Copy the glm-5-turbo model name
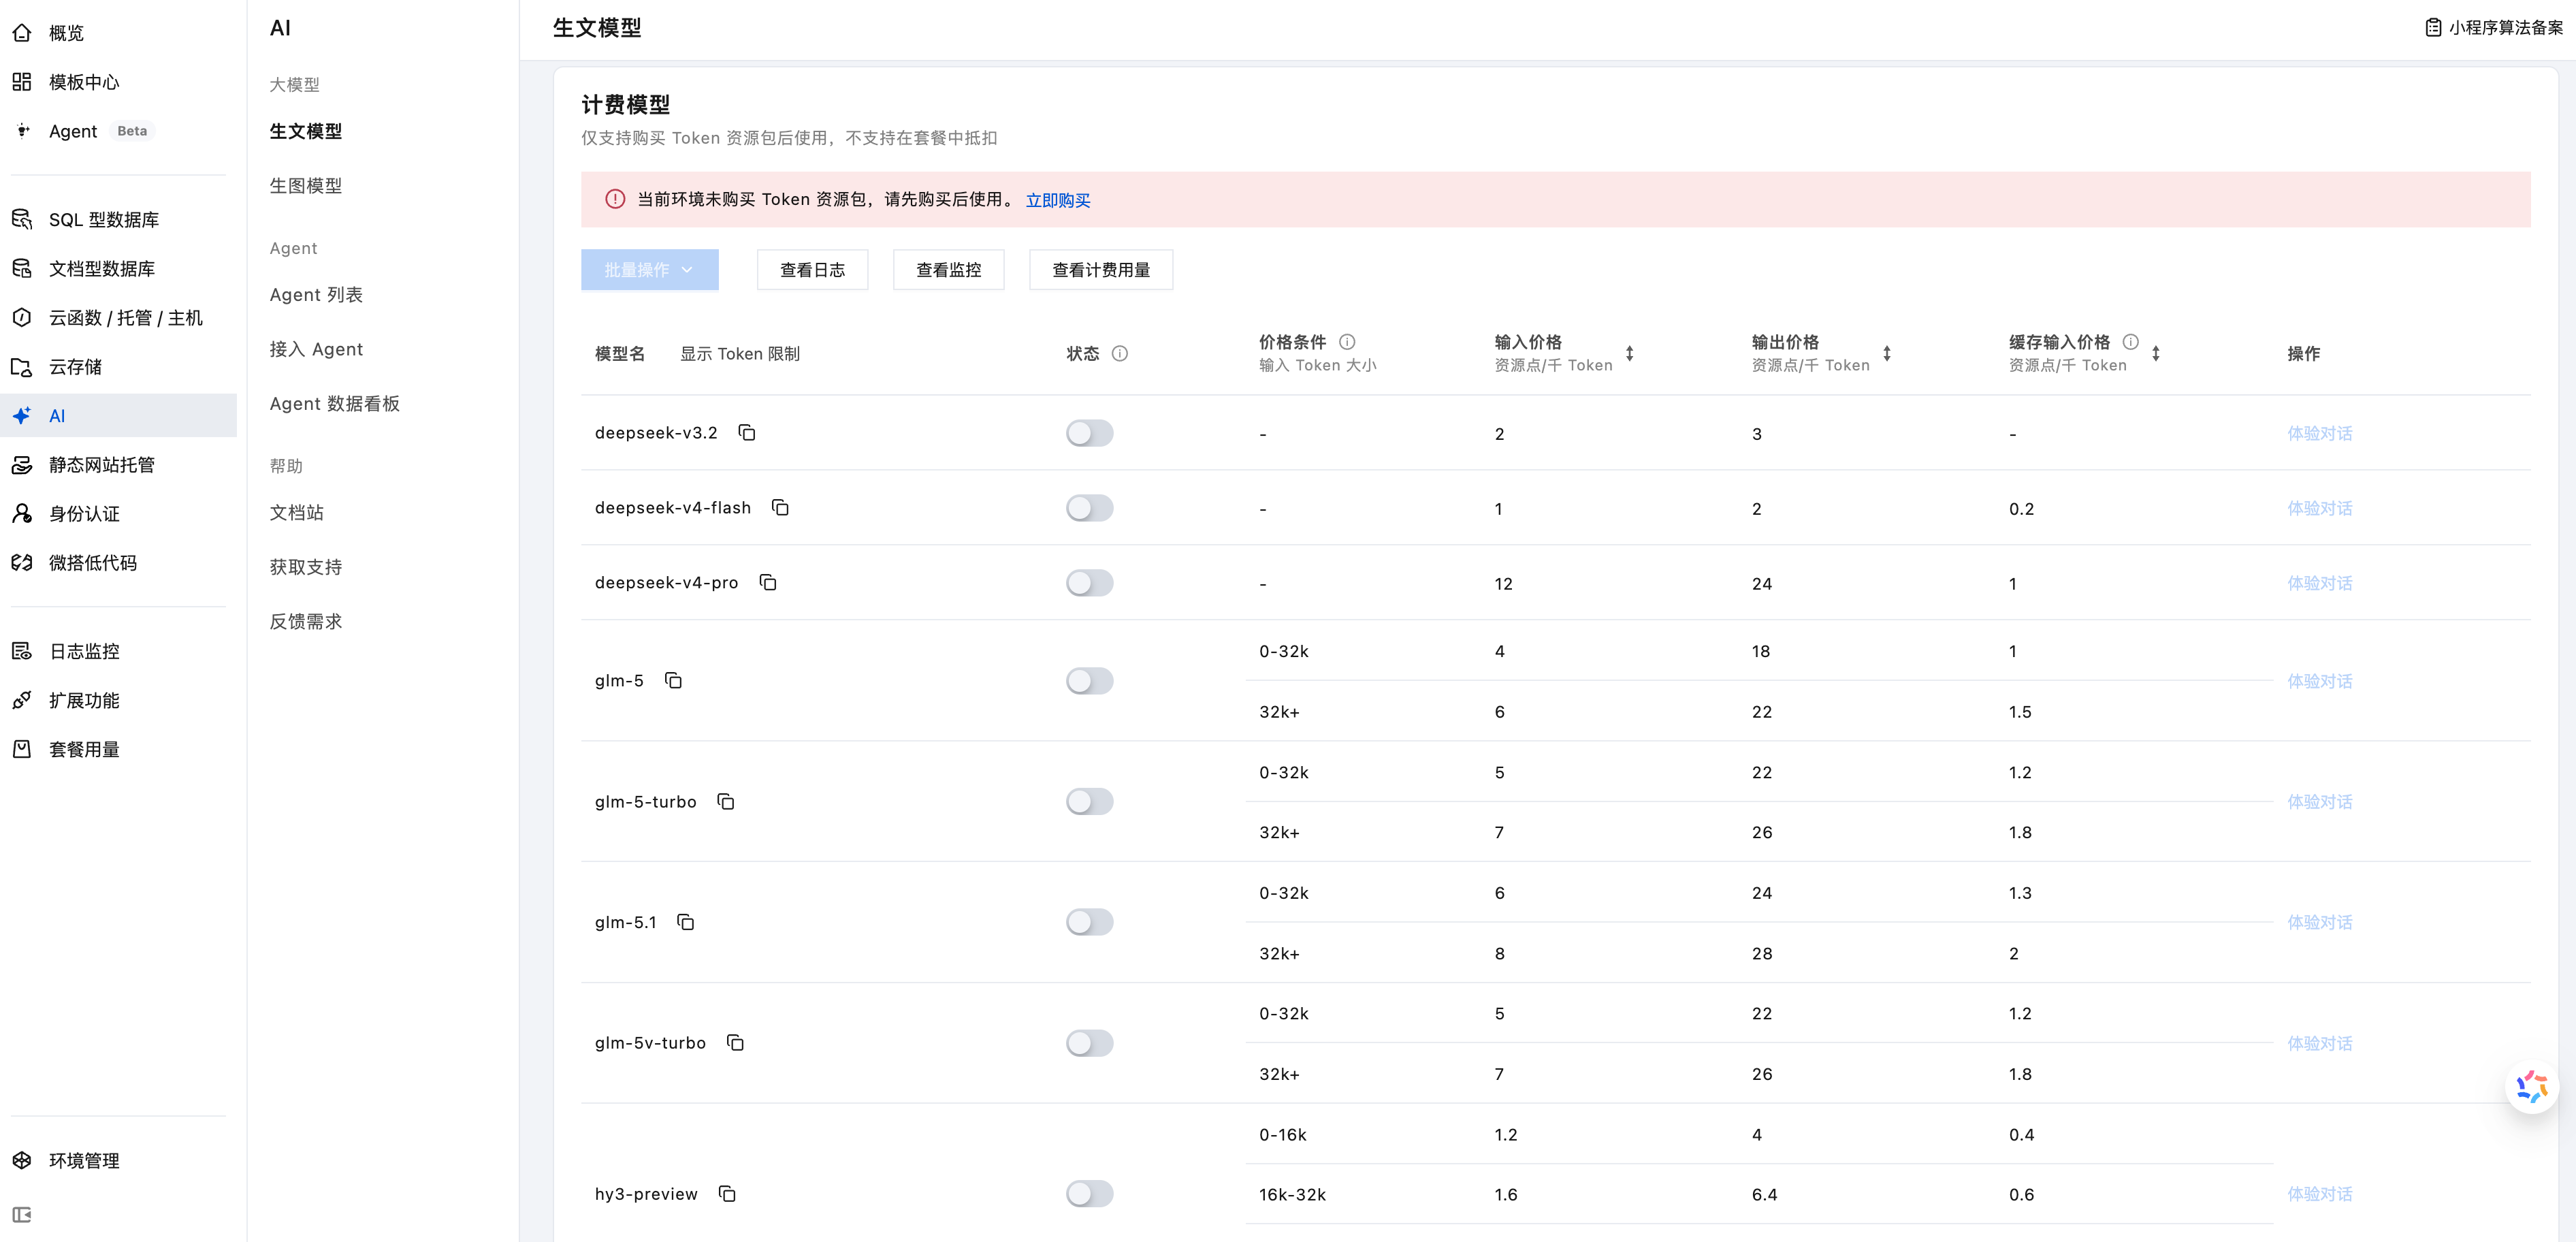Image resolution: width=2576 pixels, height=1242 pixels. [725, 802]
